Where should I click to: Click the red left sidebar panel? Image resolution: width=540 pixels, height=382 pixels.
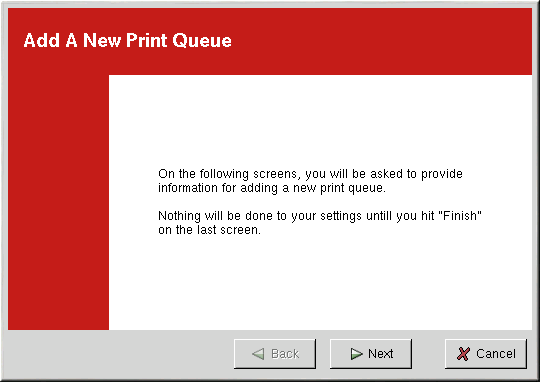pyautogui.click(x=58, y=202)
